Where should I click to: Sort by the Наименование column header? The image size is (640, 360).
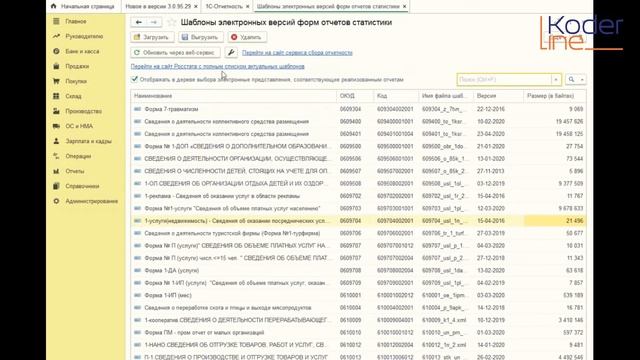coord(234,96)
